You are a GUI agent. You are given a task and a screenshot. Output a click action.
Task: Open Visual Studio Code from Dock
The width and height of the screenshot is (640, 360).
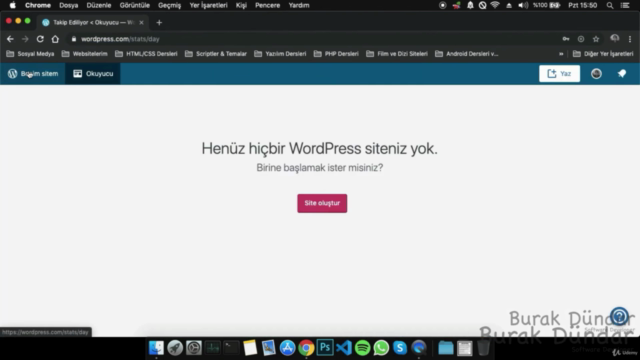(x=344, y=348)
